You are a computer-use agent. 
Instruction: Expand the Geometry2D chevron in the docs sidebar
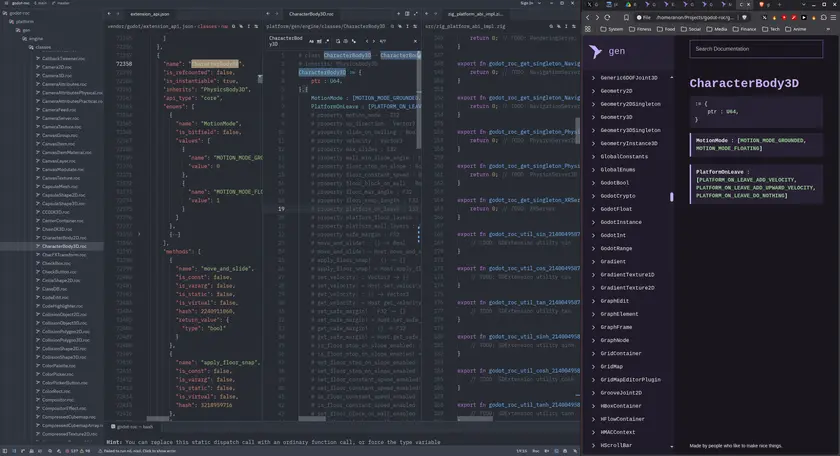point(593,91)
